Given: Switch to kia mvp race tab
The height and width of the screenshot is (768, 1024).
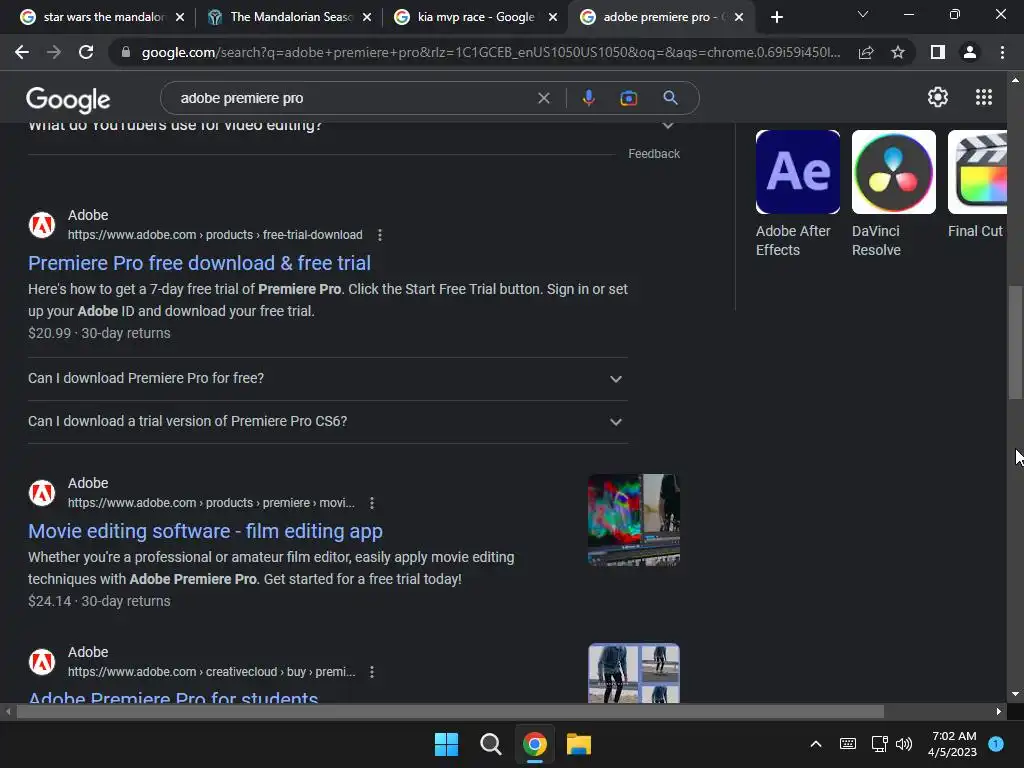Looking at the screenshot, I should click(x=476, y=17).
